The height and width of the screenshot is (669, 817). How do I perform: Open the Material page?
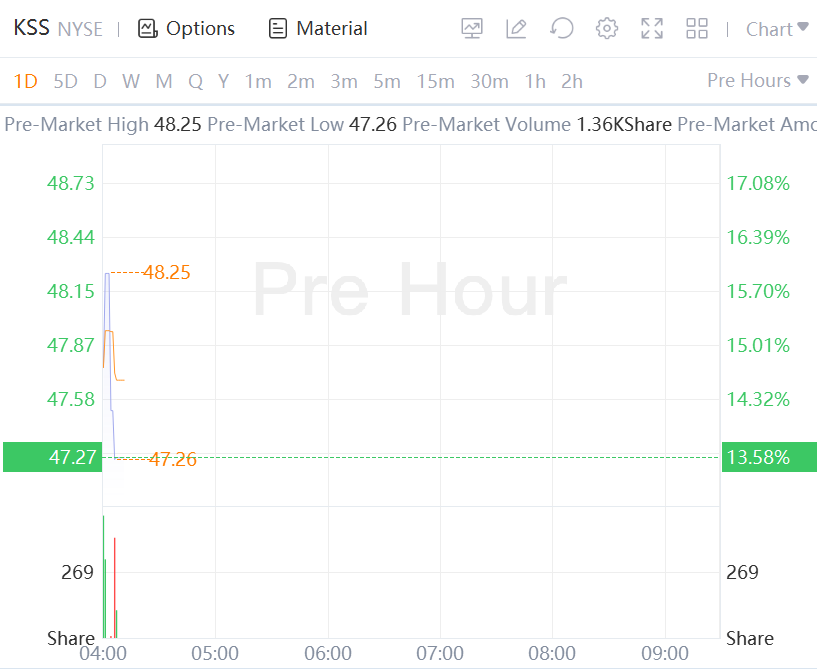coord(319,29)
